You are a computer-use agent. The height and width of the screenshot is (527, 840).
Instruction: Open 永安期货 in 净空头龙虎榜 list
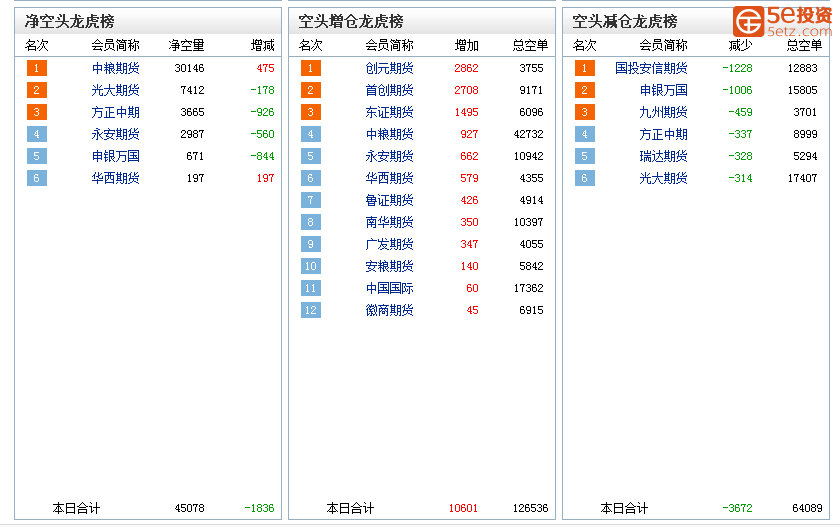click(115, 134)
